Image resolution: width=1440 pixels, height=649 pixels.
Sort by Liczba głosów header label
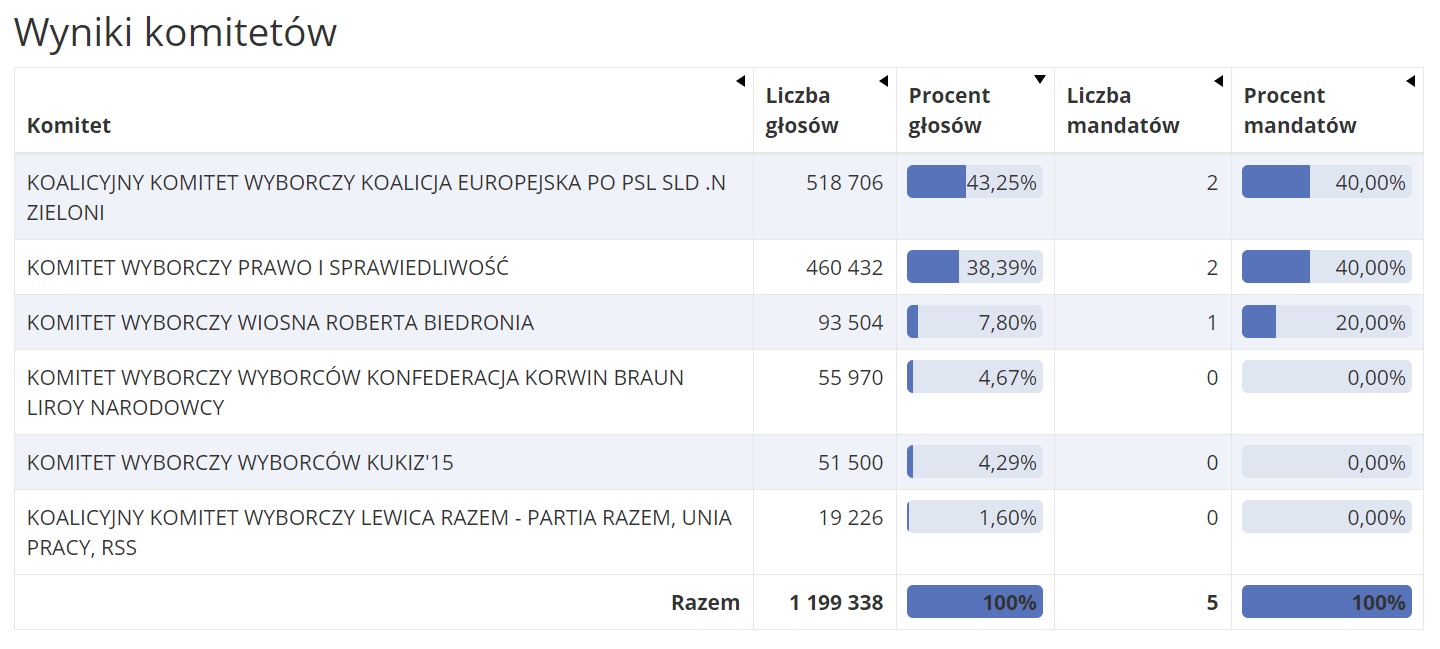pyautogui.click(x=802, y=110)
